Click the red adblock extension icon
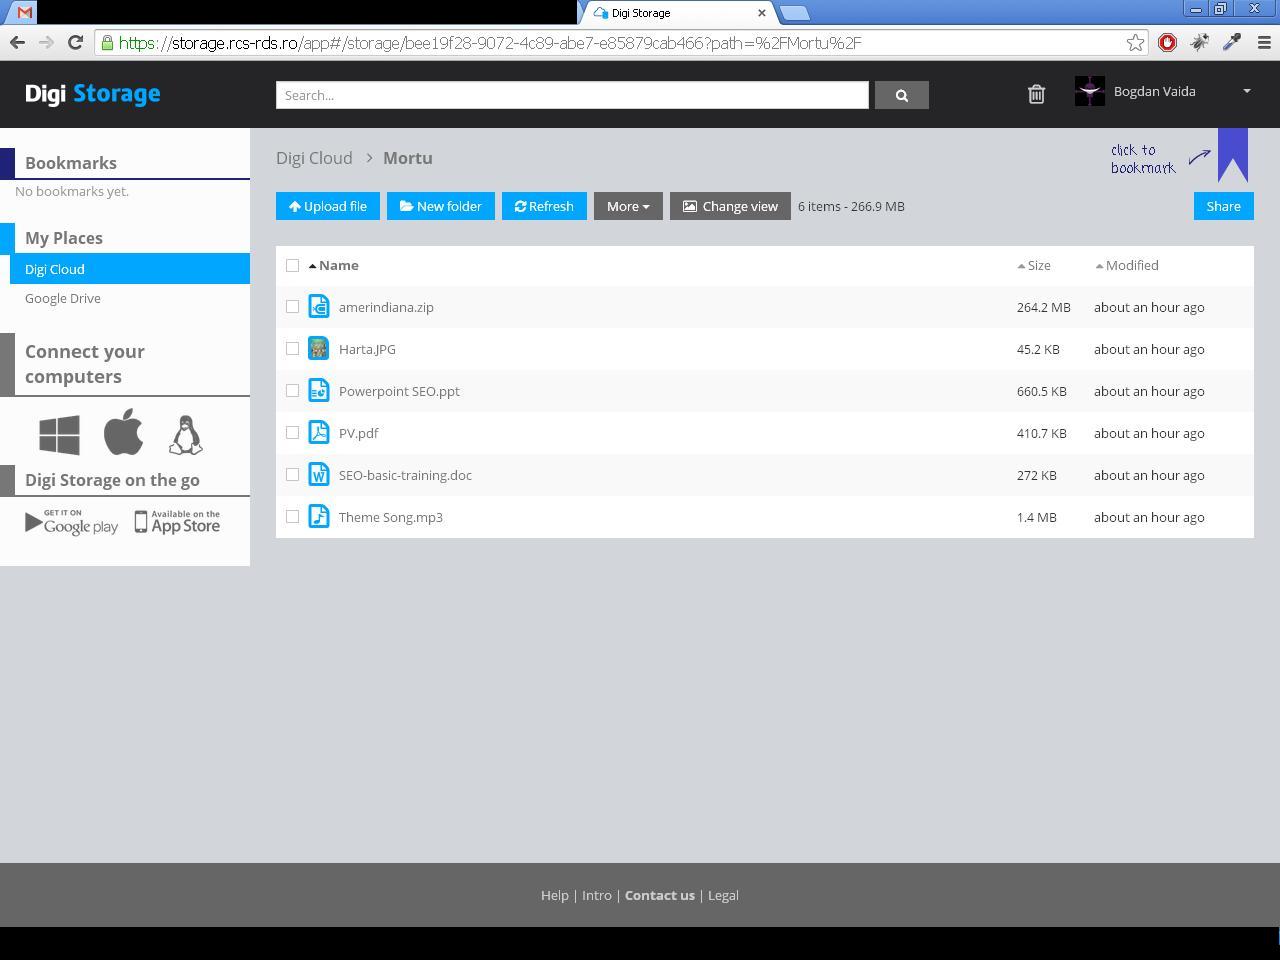Viewport: 1280px width, 960px height. pos(1167,42)
